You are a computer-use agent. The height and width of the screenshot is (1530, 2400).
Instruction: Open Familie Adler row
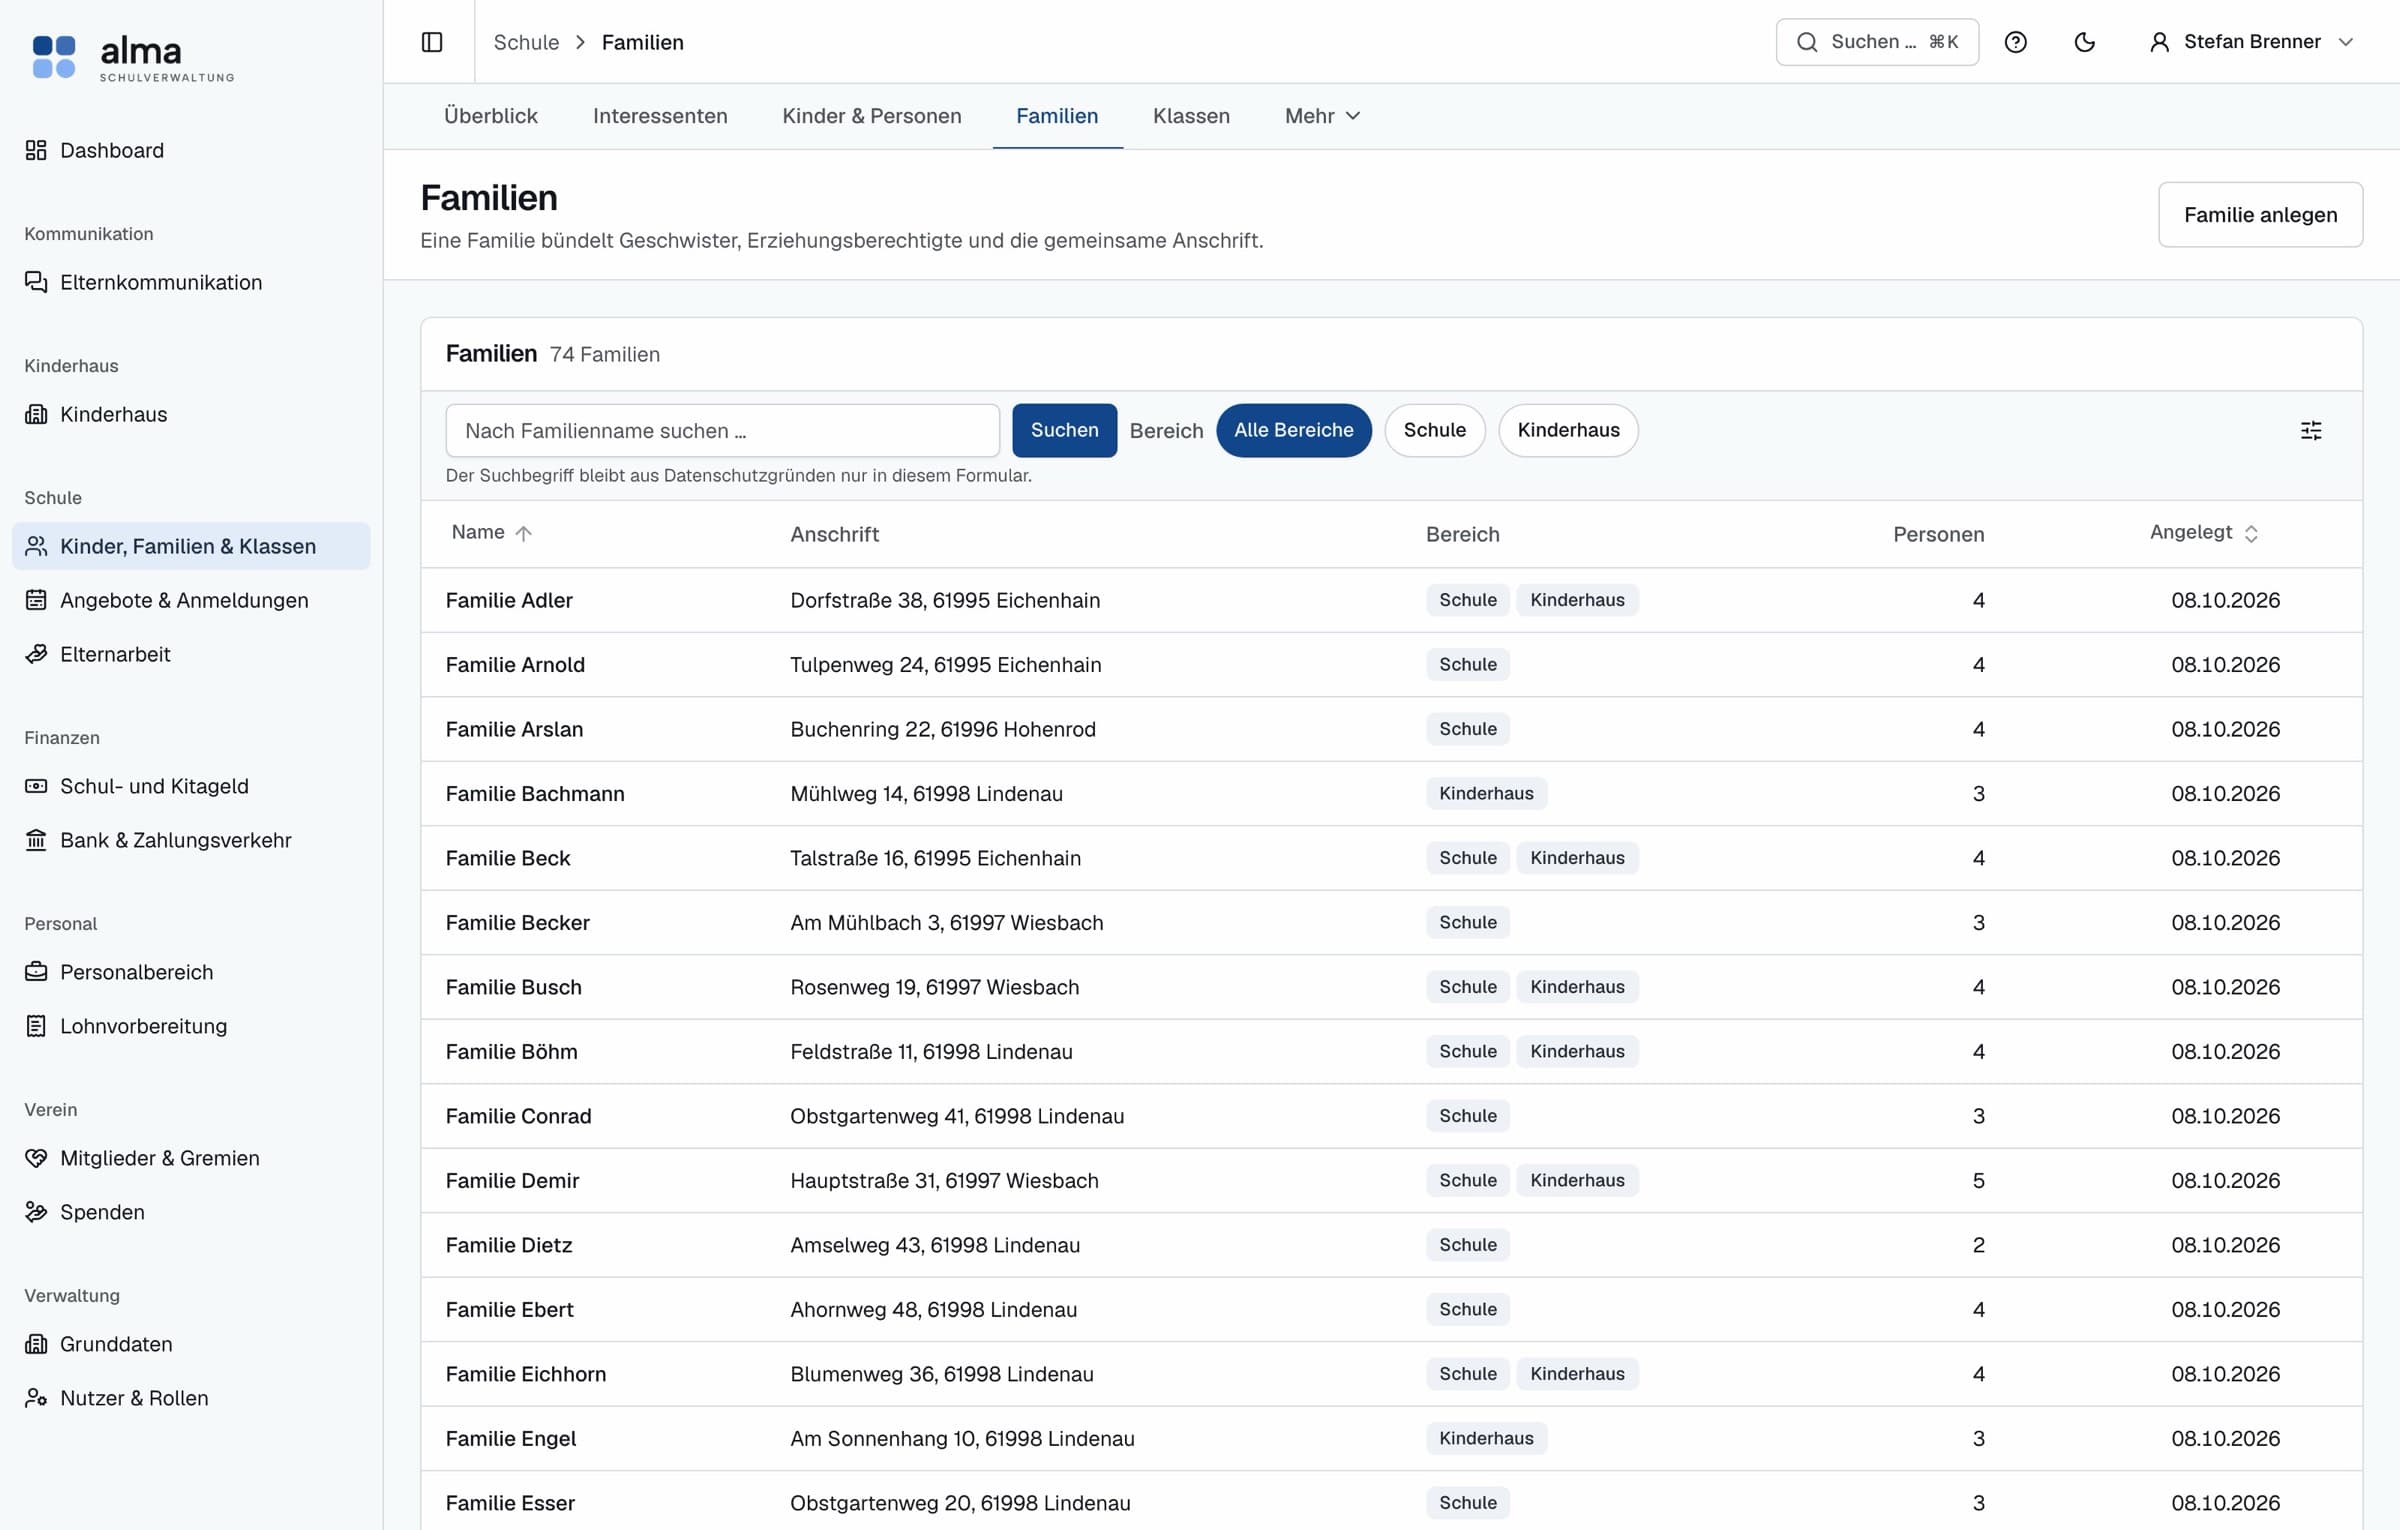(x=1391, y=600)
